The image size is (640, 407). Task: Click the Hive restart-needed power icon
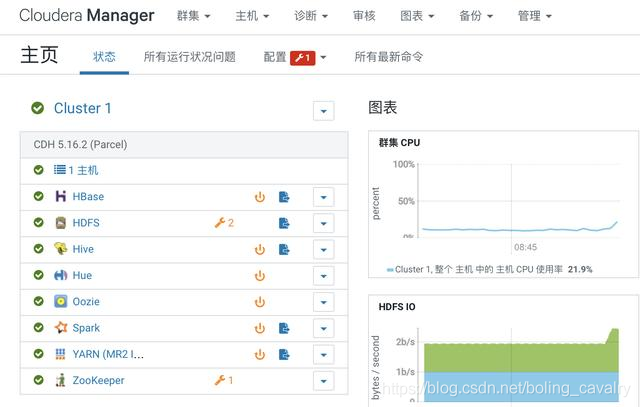tap(260, 249)
